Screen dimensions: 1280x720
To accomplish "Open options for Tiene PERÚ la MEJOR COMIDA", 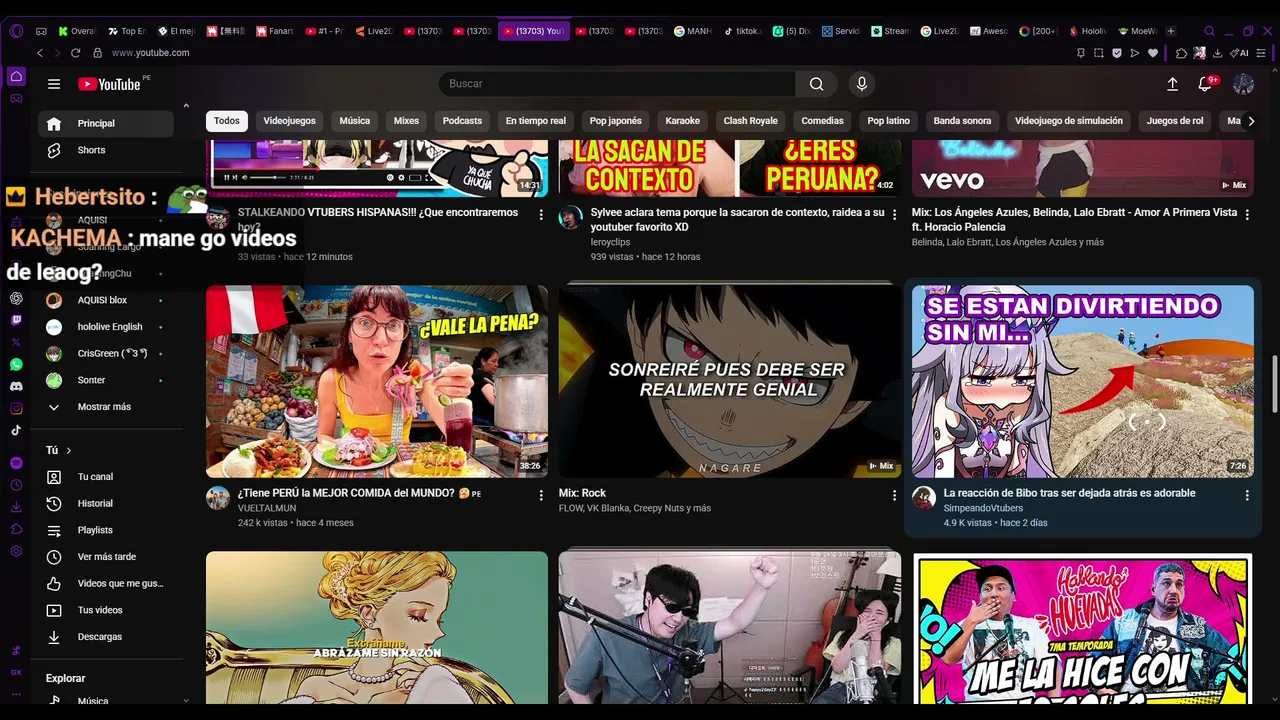I will pos(541,495).
